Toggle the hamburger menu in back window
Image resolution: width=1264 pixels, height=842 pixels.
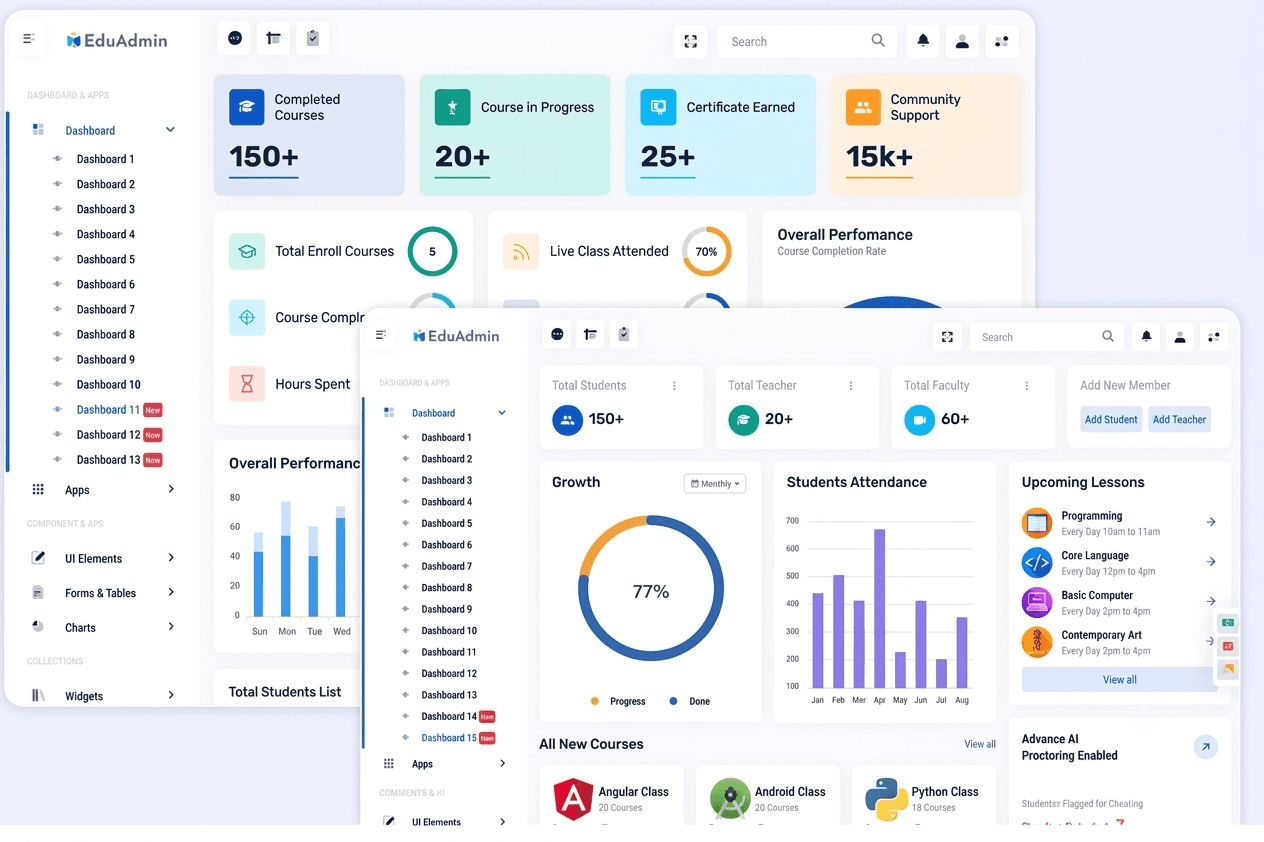29,39
